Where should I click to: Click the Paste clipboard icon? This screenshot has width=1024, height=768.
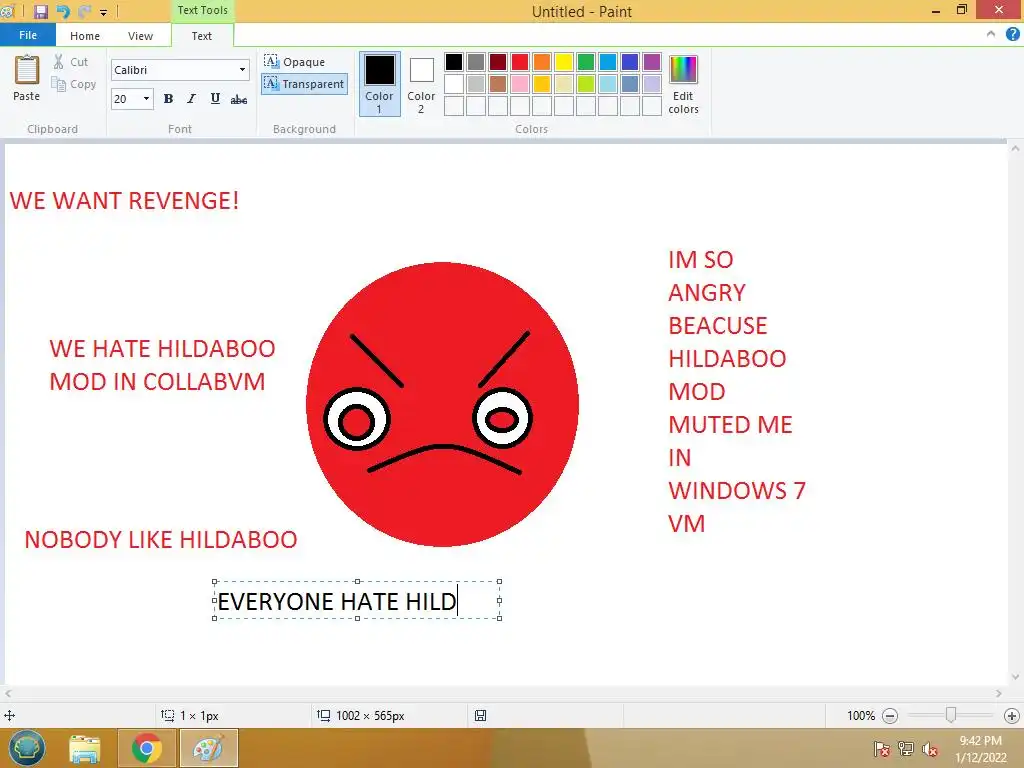[27, 71]
